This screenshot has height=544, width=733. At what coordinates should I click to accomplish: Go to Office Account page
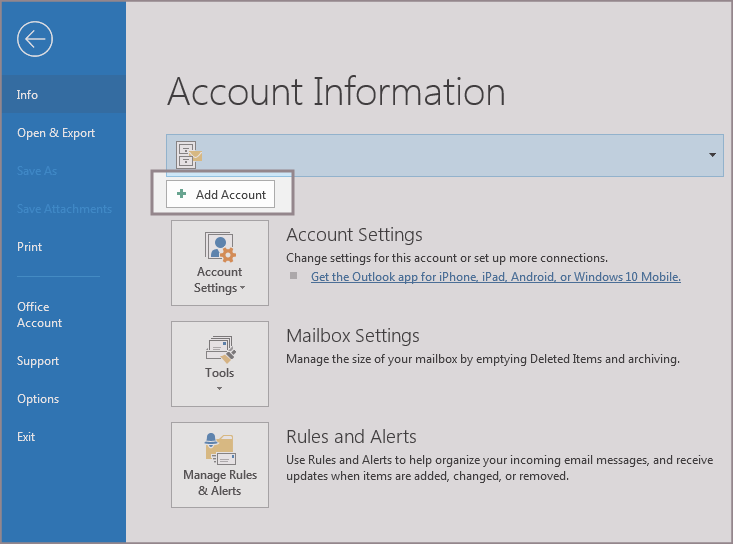click(40, 315)
